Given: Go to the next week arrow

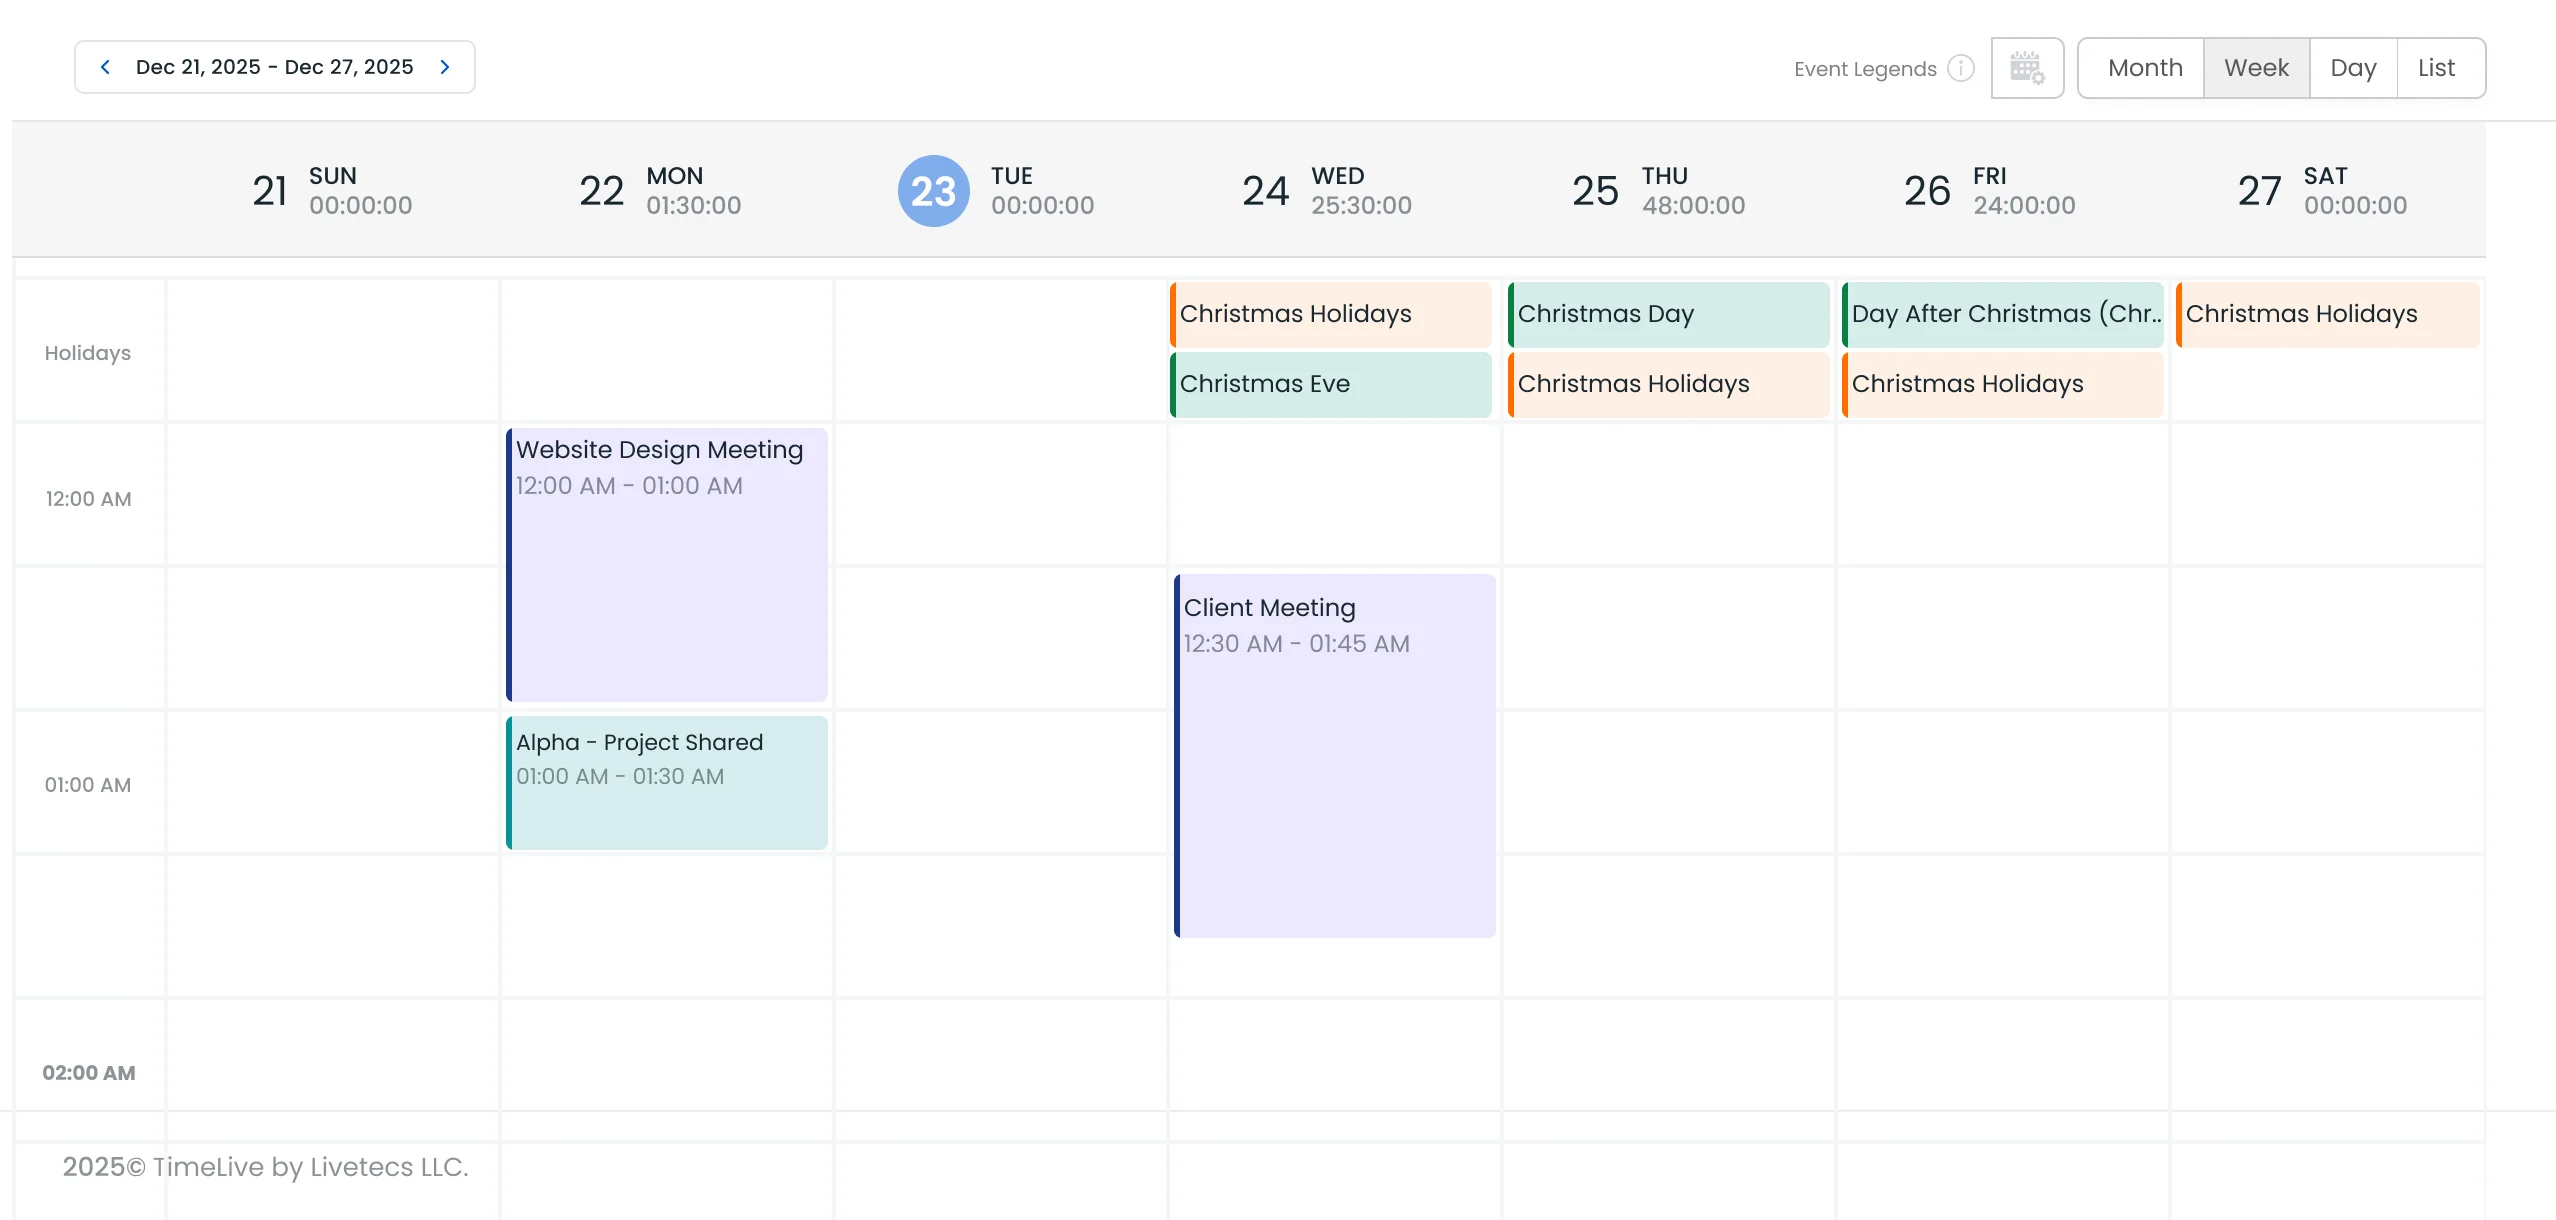Looking at the screenshot, I should [445, 67].
